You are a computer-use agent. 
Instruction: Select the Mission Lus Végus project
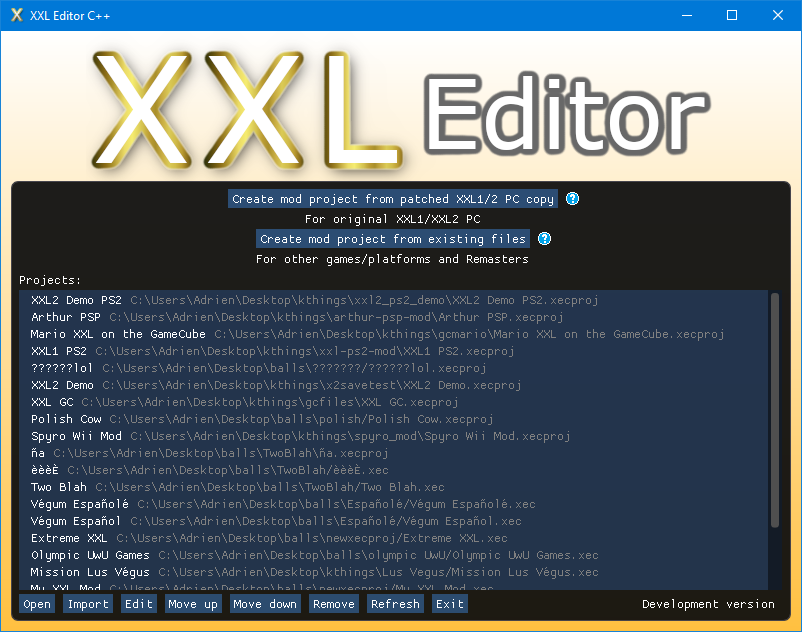point(393,572)
